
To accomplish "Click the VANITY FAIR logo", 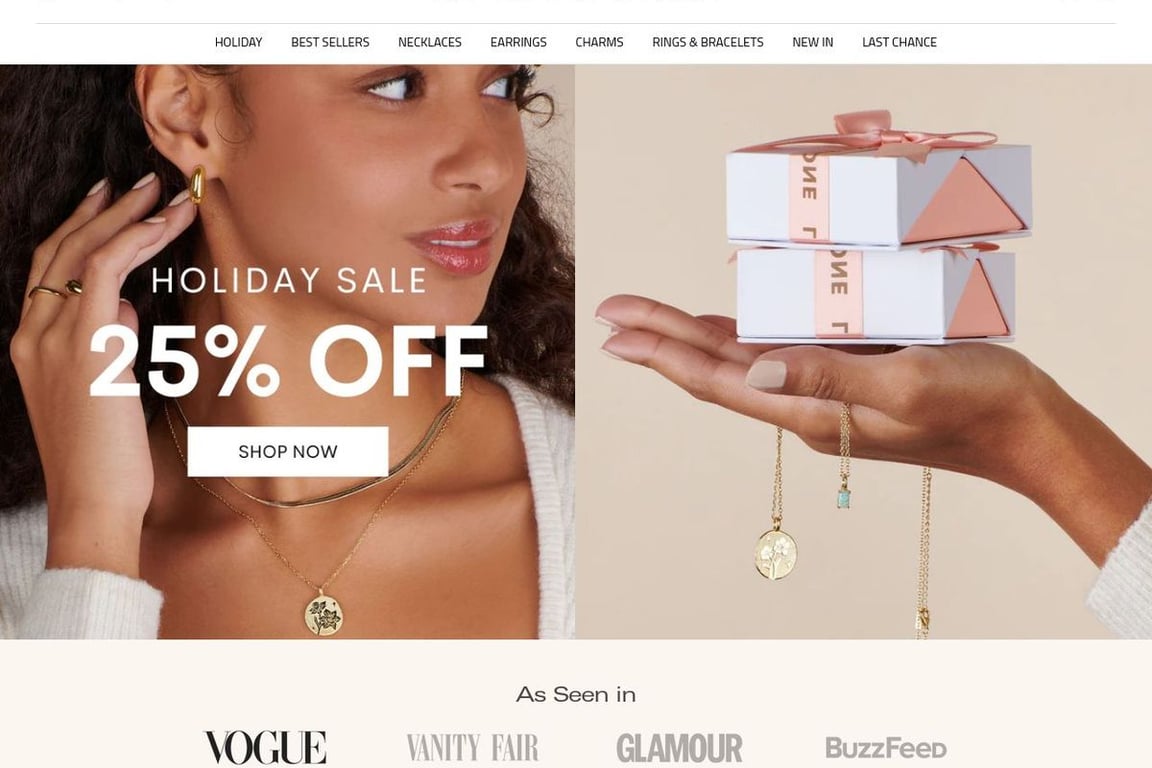I will point(472,747).
